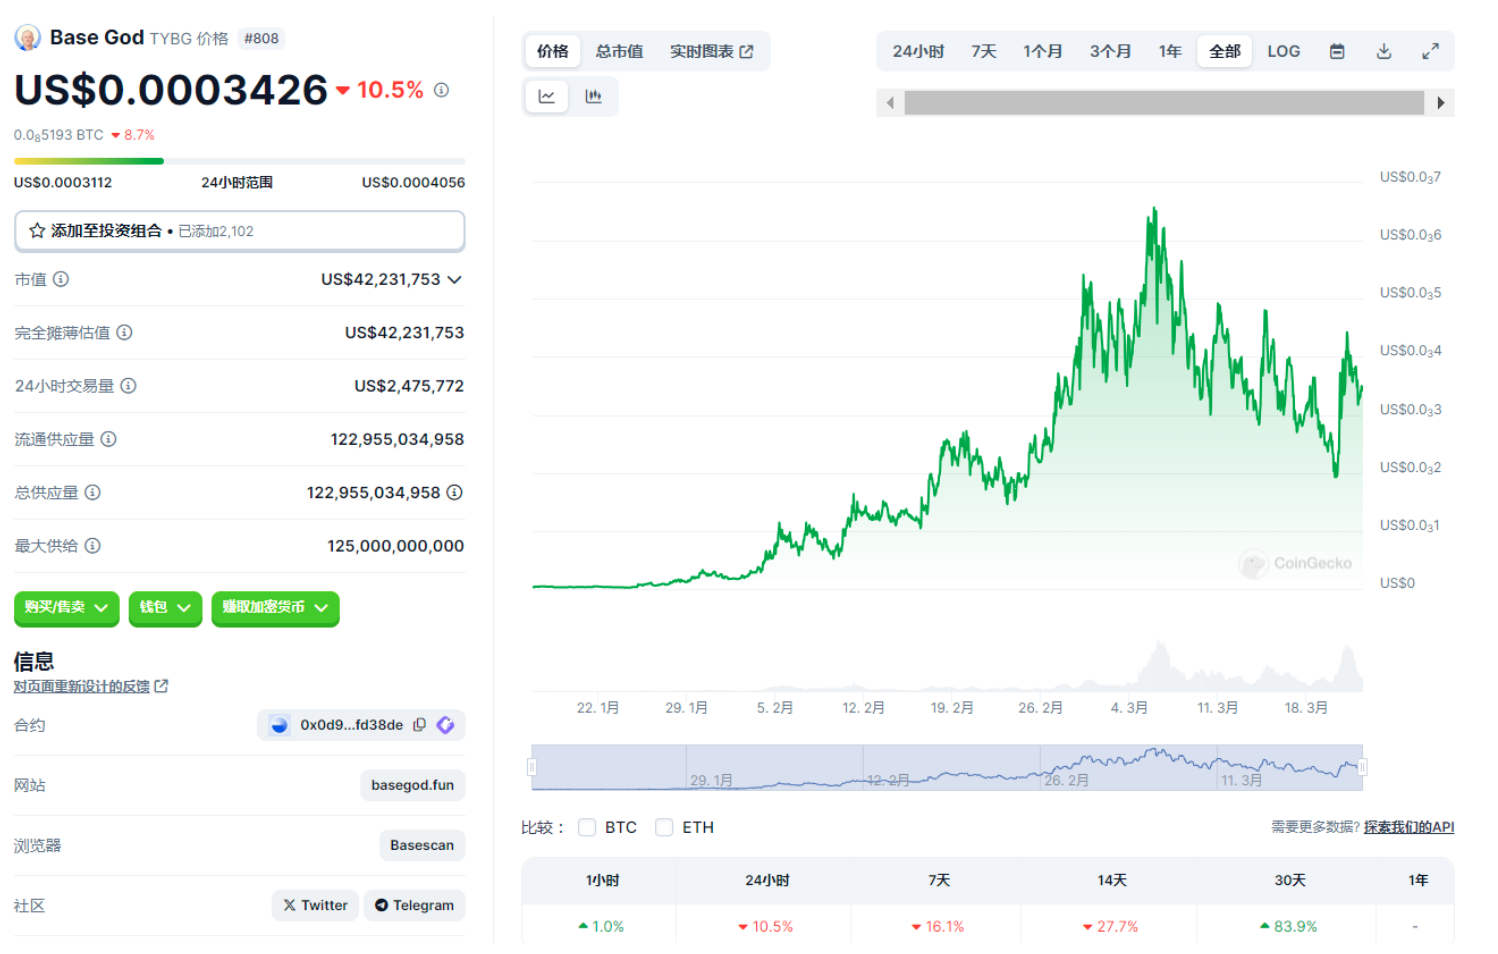Click the 1小时 value 1.0%
The image size is (1498, 954).
click(x=601, y=926)
